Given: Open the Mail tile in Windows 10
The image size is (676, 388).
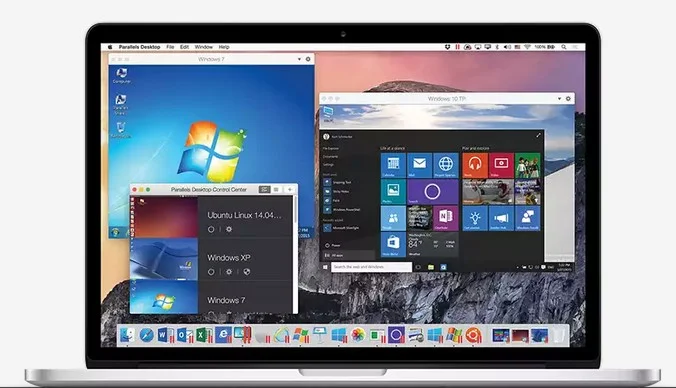Looking at the screenshot, I should 419,165.
